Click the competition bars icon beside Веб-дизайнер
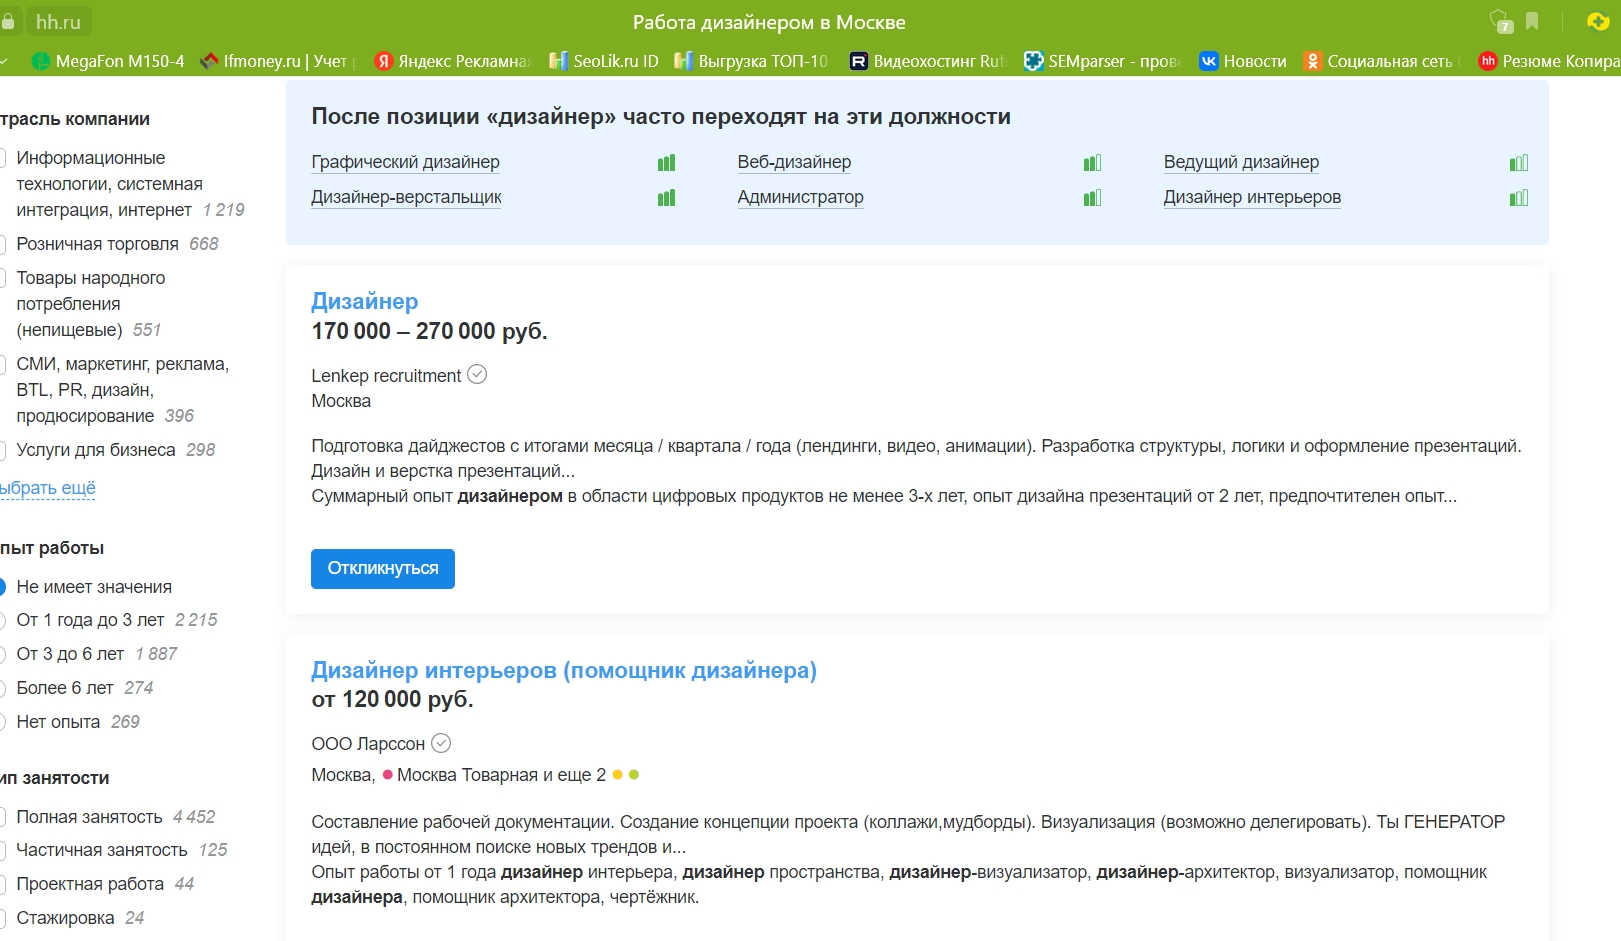Screen dimensions: 1621x941 point(1093,163)
